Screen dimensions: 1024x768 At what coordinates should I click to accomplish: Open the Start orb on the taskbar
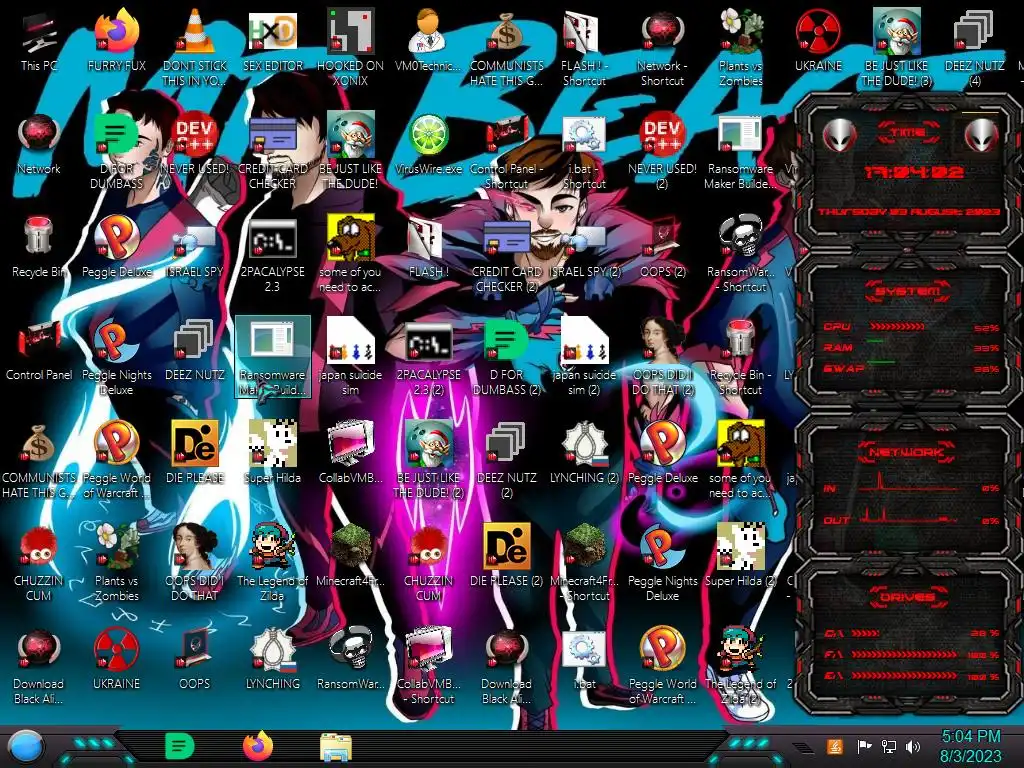pos(25,748)
